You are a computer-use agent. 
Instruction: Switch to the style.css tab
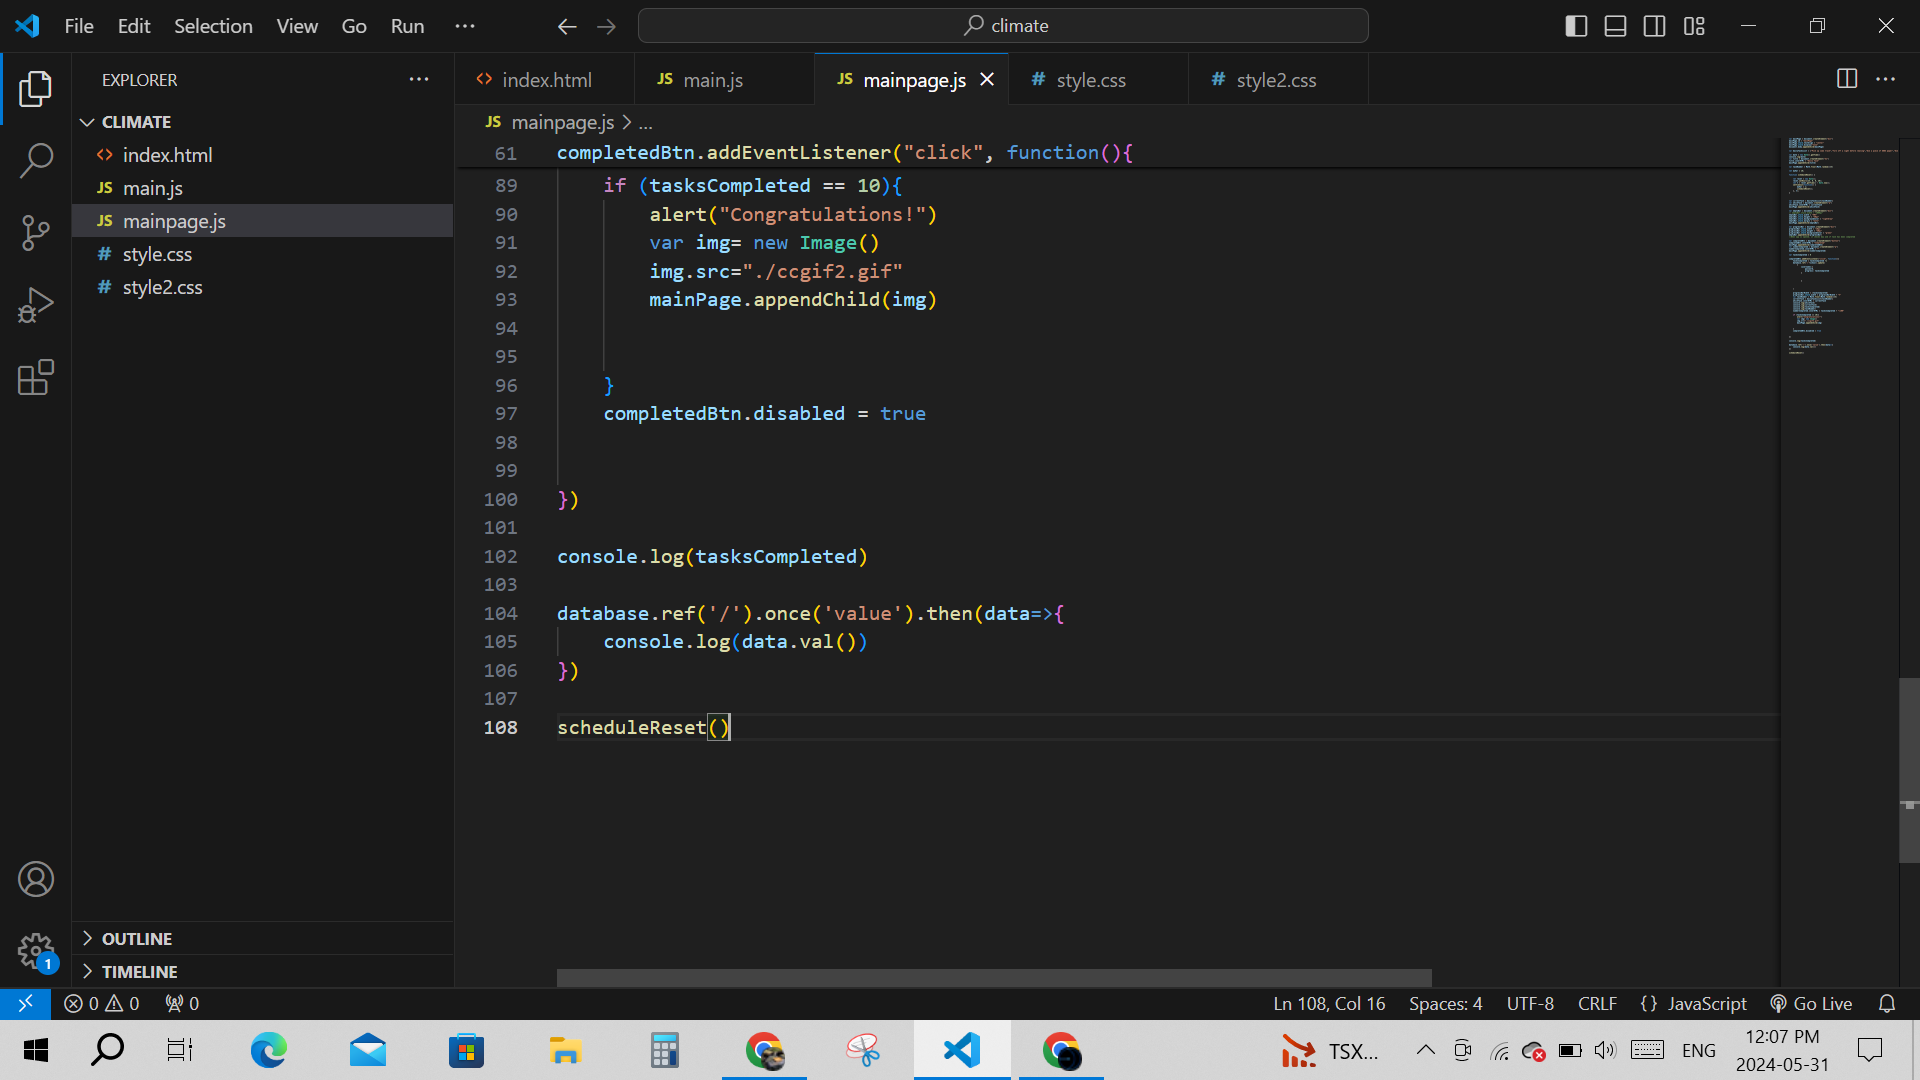1090,80
